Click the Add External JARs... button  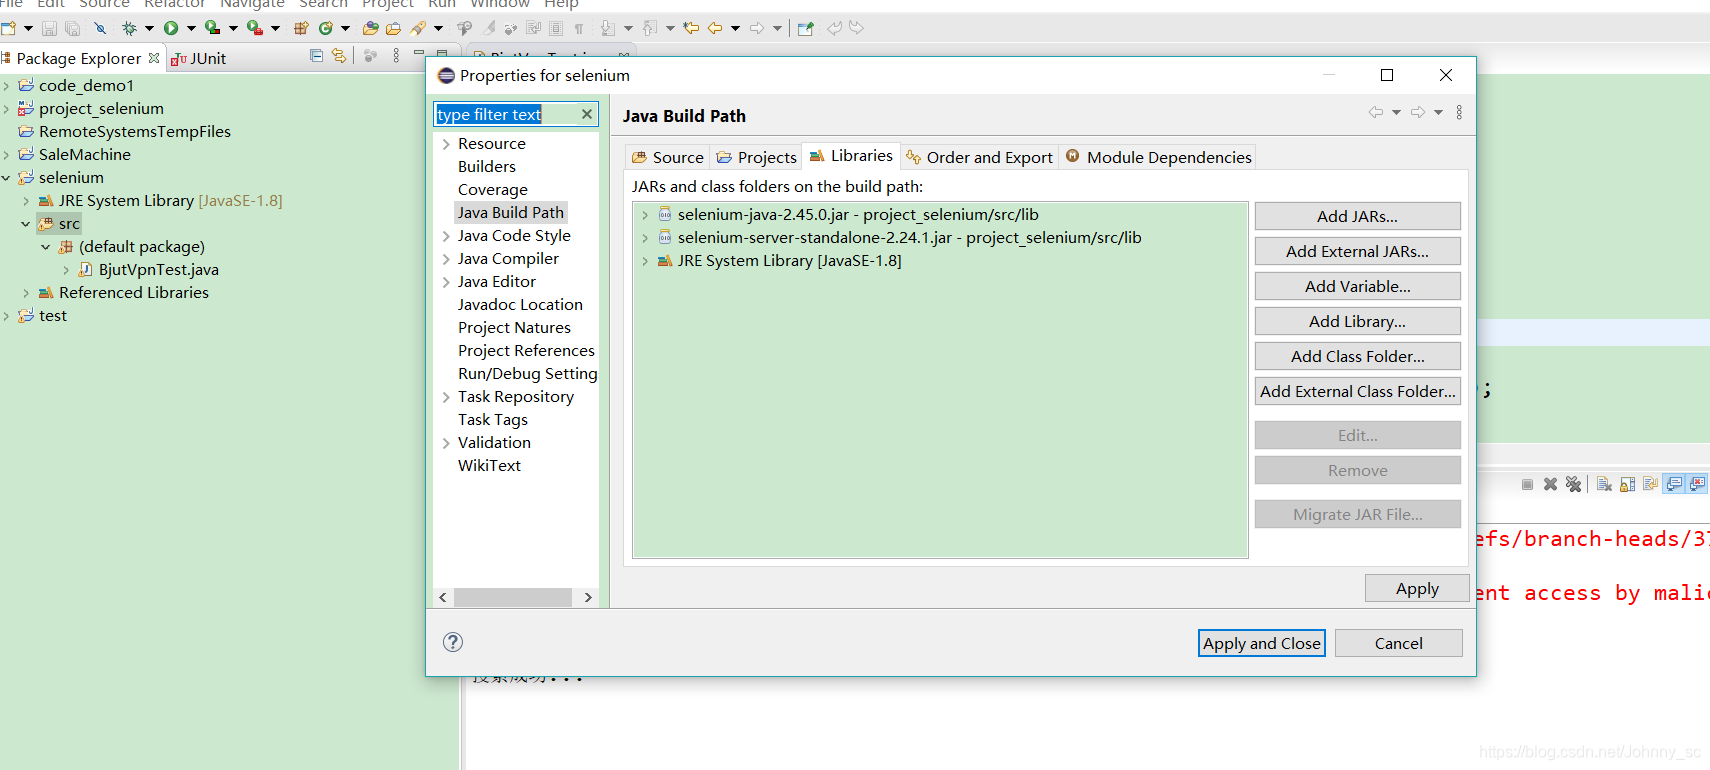[1357, 251]
